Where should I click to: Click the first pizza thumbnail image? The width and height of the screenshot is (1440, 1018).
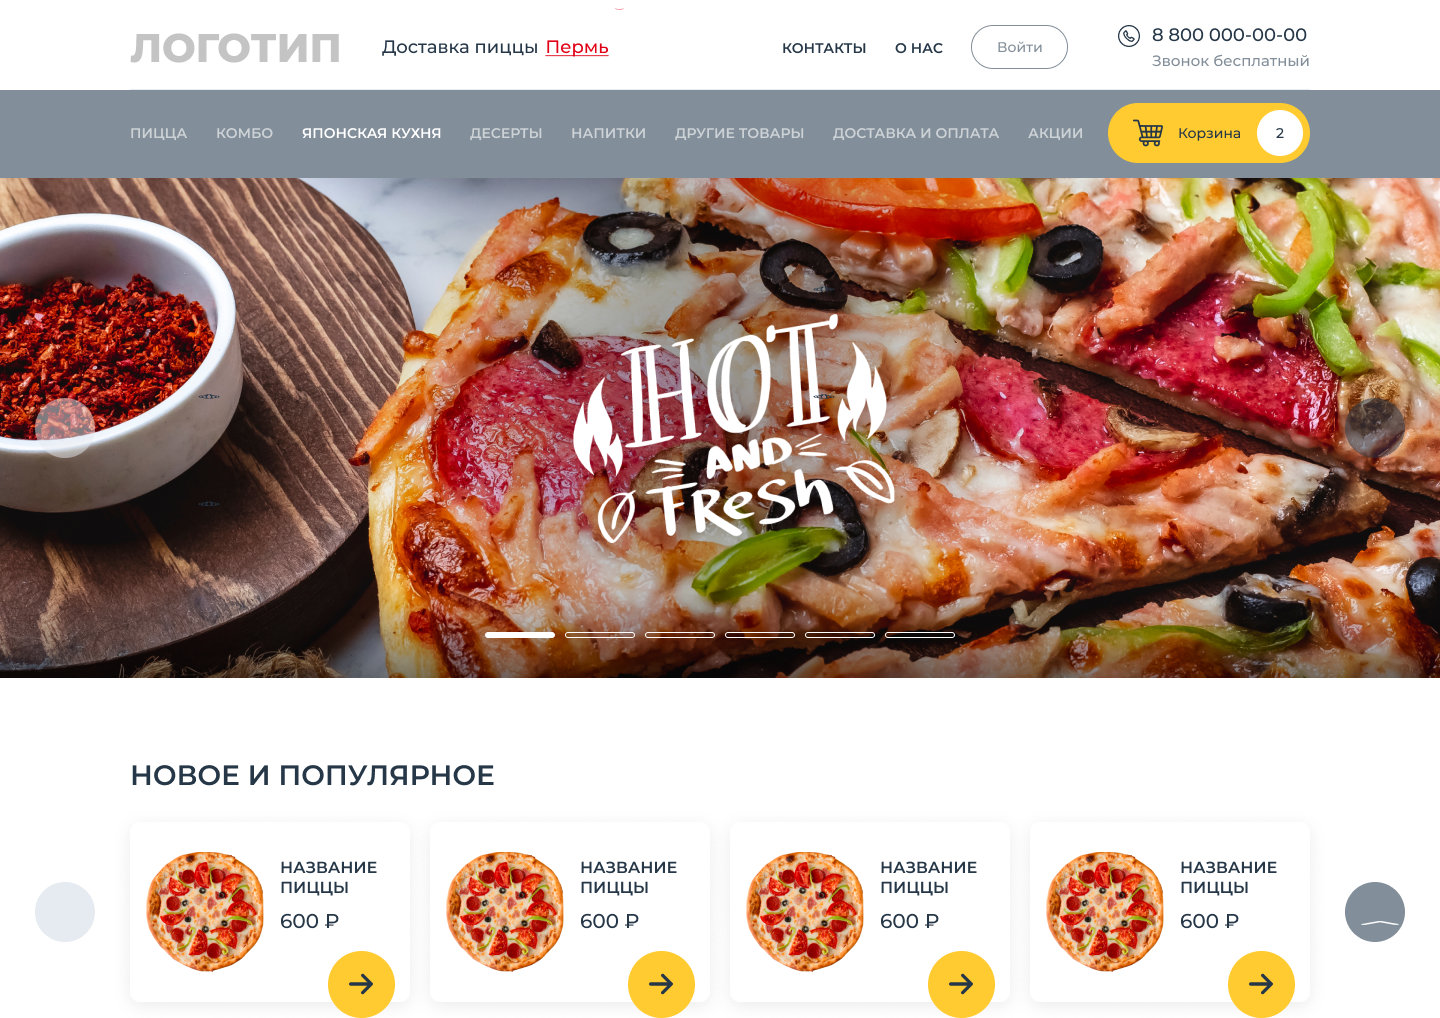tap(205, 911)
